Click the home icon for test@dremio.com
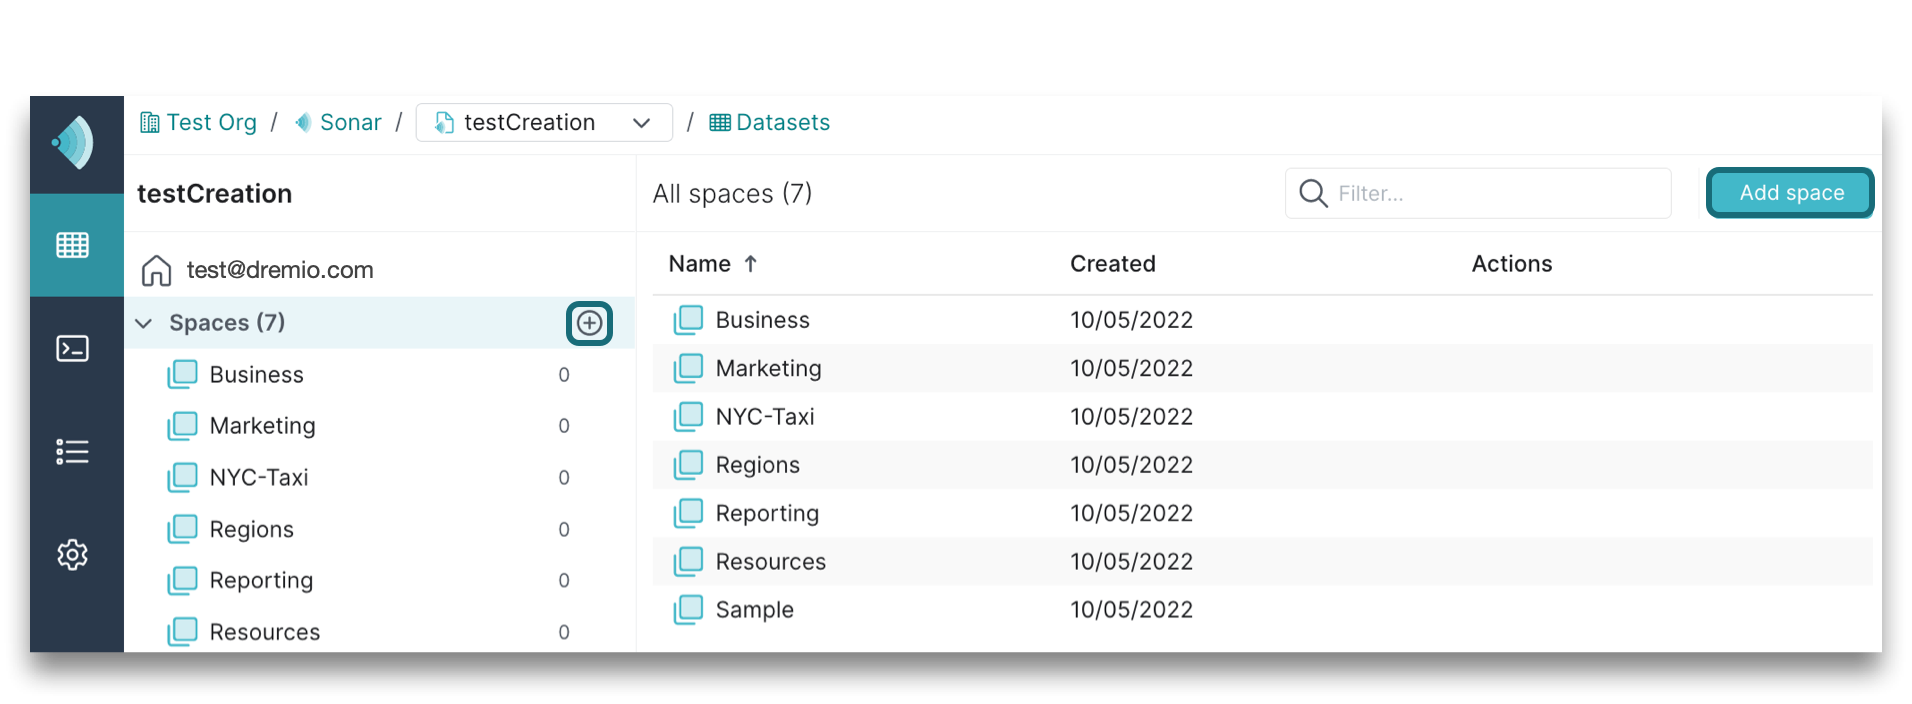This screenshot has height=704, width=1912. click(x=156, y=270)
